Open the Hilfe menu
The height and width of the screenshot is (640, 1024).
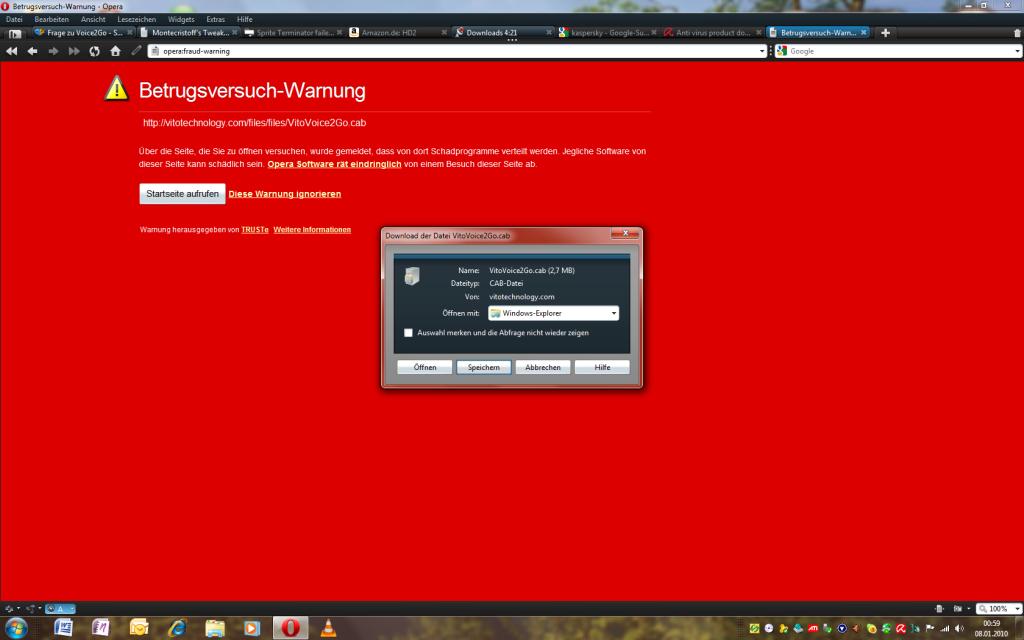tap(245, 20)
